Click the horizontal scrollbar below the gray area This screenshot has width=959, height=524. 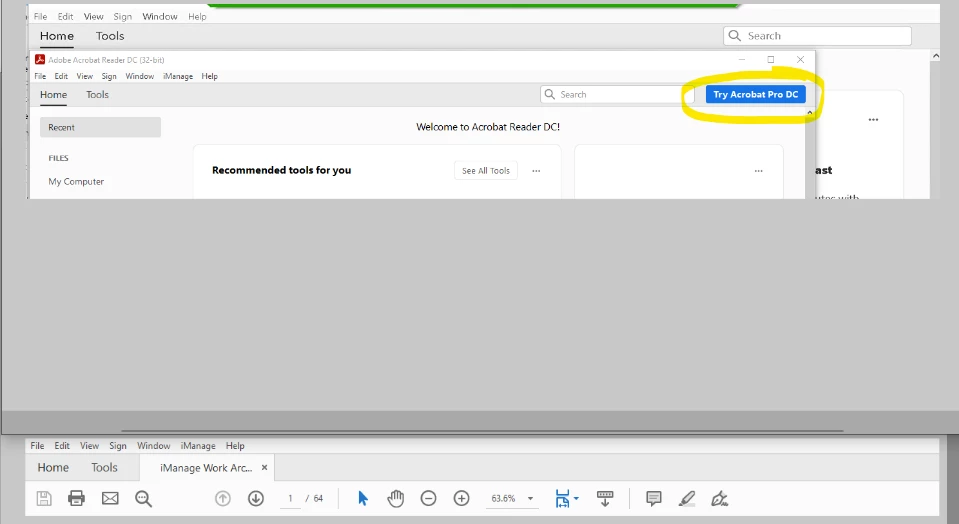[482, 431]
